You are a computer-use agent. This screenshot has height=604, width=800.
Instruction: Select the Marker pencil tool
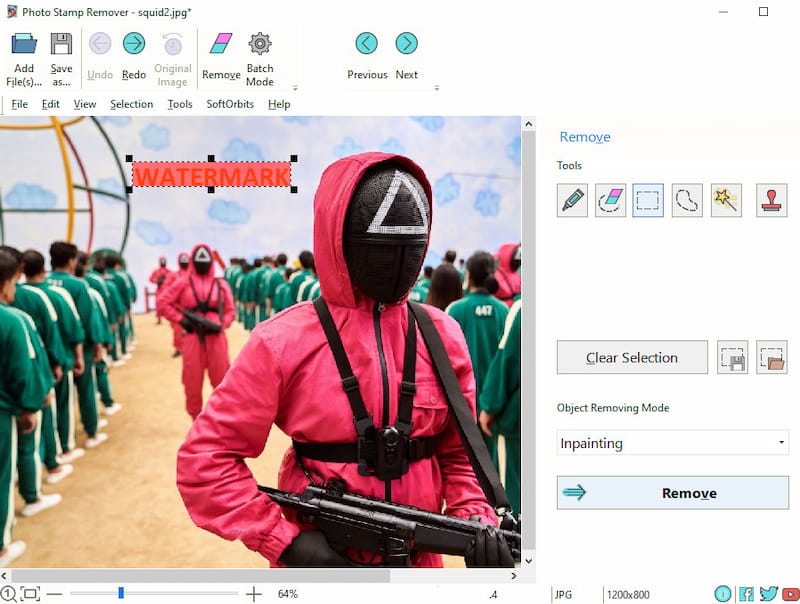572,200
